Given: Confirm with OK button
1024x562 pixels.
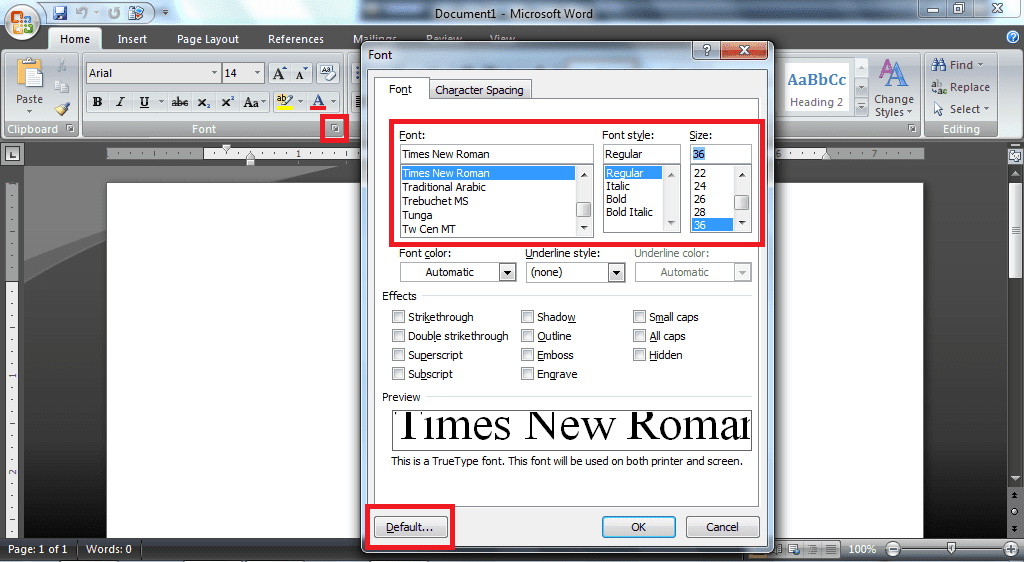Looking at the screenshot, I should coord(638,527).
